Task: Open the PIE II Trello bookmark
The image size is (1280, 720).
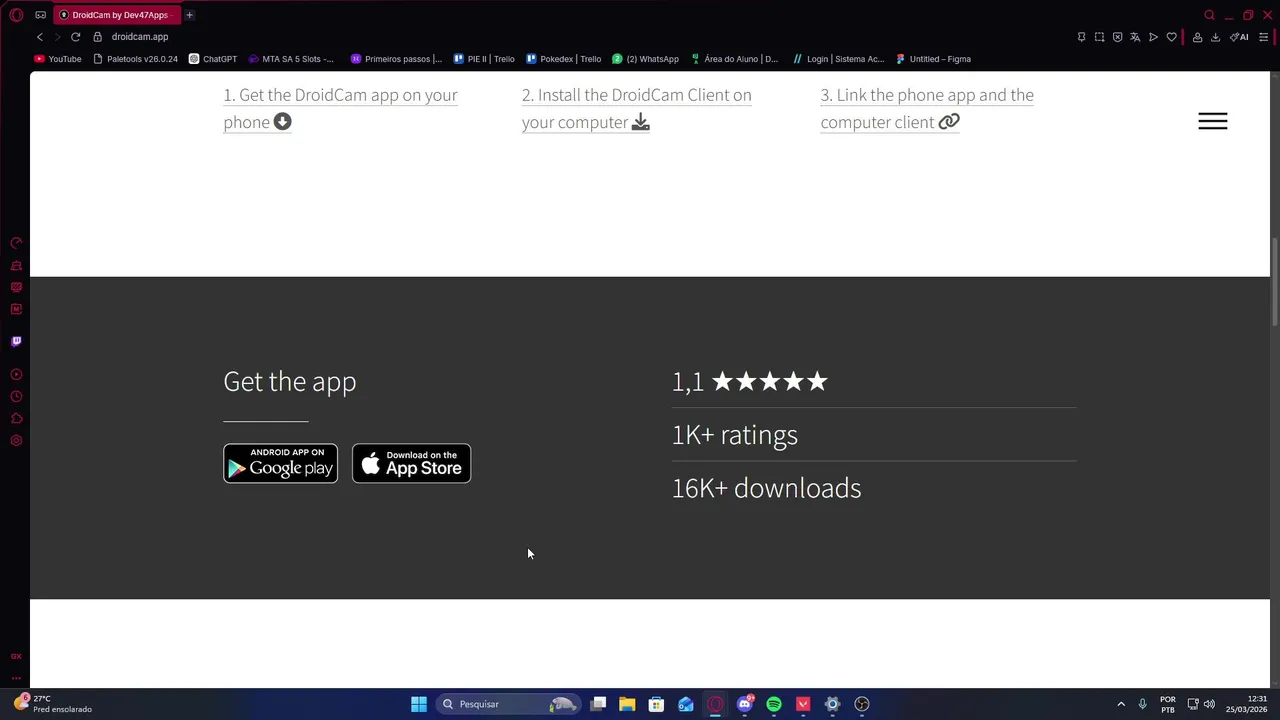Action: point(484,59)
